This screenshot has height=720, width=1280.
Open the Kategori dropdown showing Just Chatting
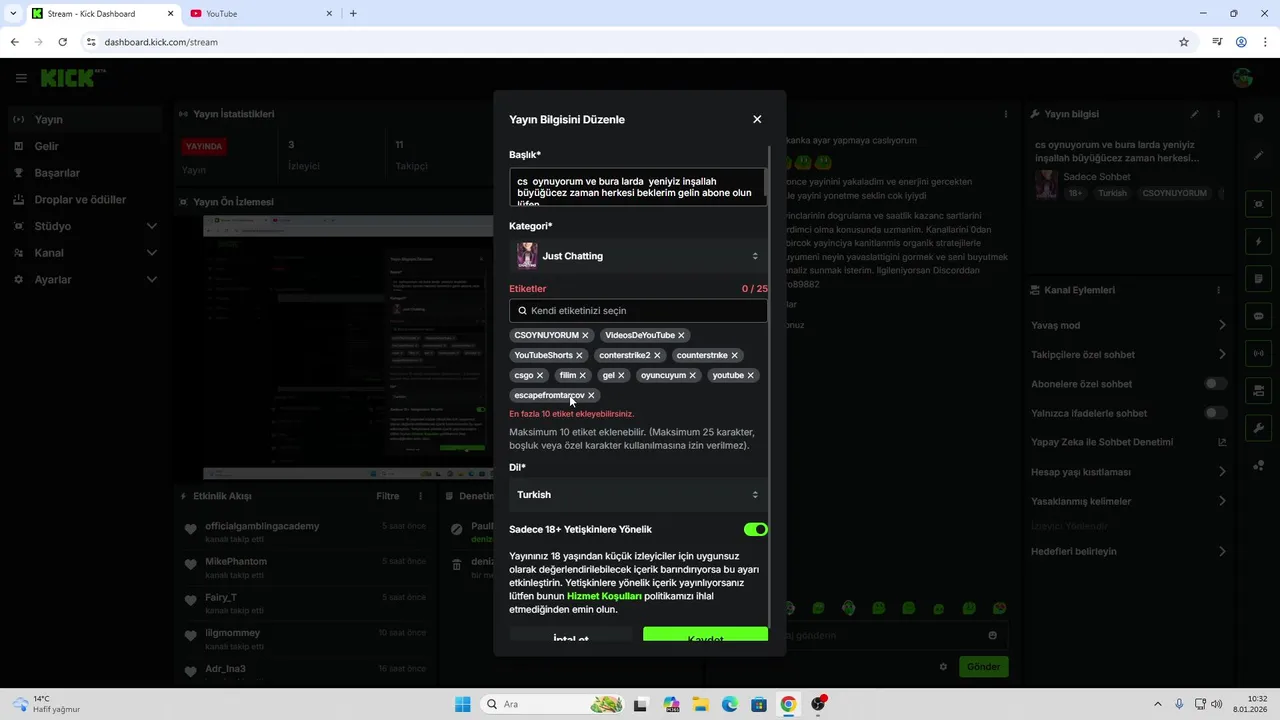coord(638,256)
